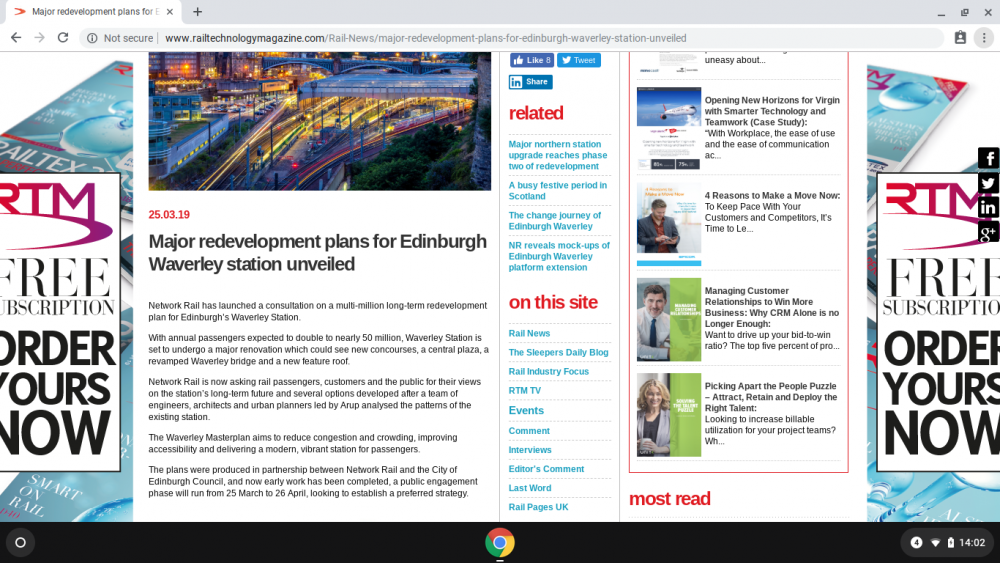This screenshot has width=1000, height=563.
Task: Open the Managing Customer Relationships thumbnail
Action: point(668,319)
